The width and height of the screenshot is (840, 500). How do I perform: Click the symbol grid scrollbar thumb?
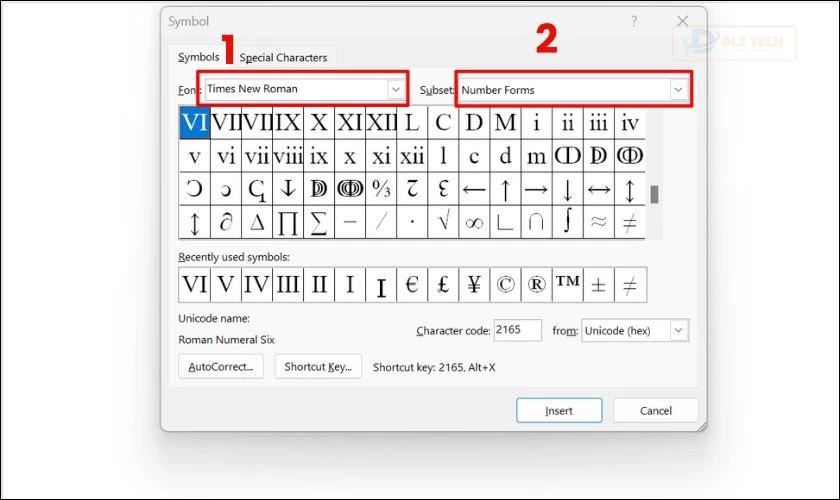click(x=654, y=194)
